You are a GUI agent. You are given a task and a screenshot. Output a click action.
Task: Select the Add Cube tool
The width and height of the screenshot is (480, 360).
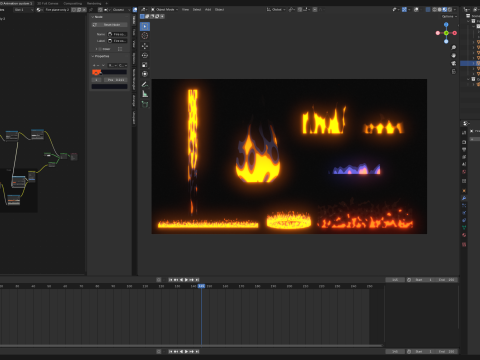(145, 104)
